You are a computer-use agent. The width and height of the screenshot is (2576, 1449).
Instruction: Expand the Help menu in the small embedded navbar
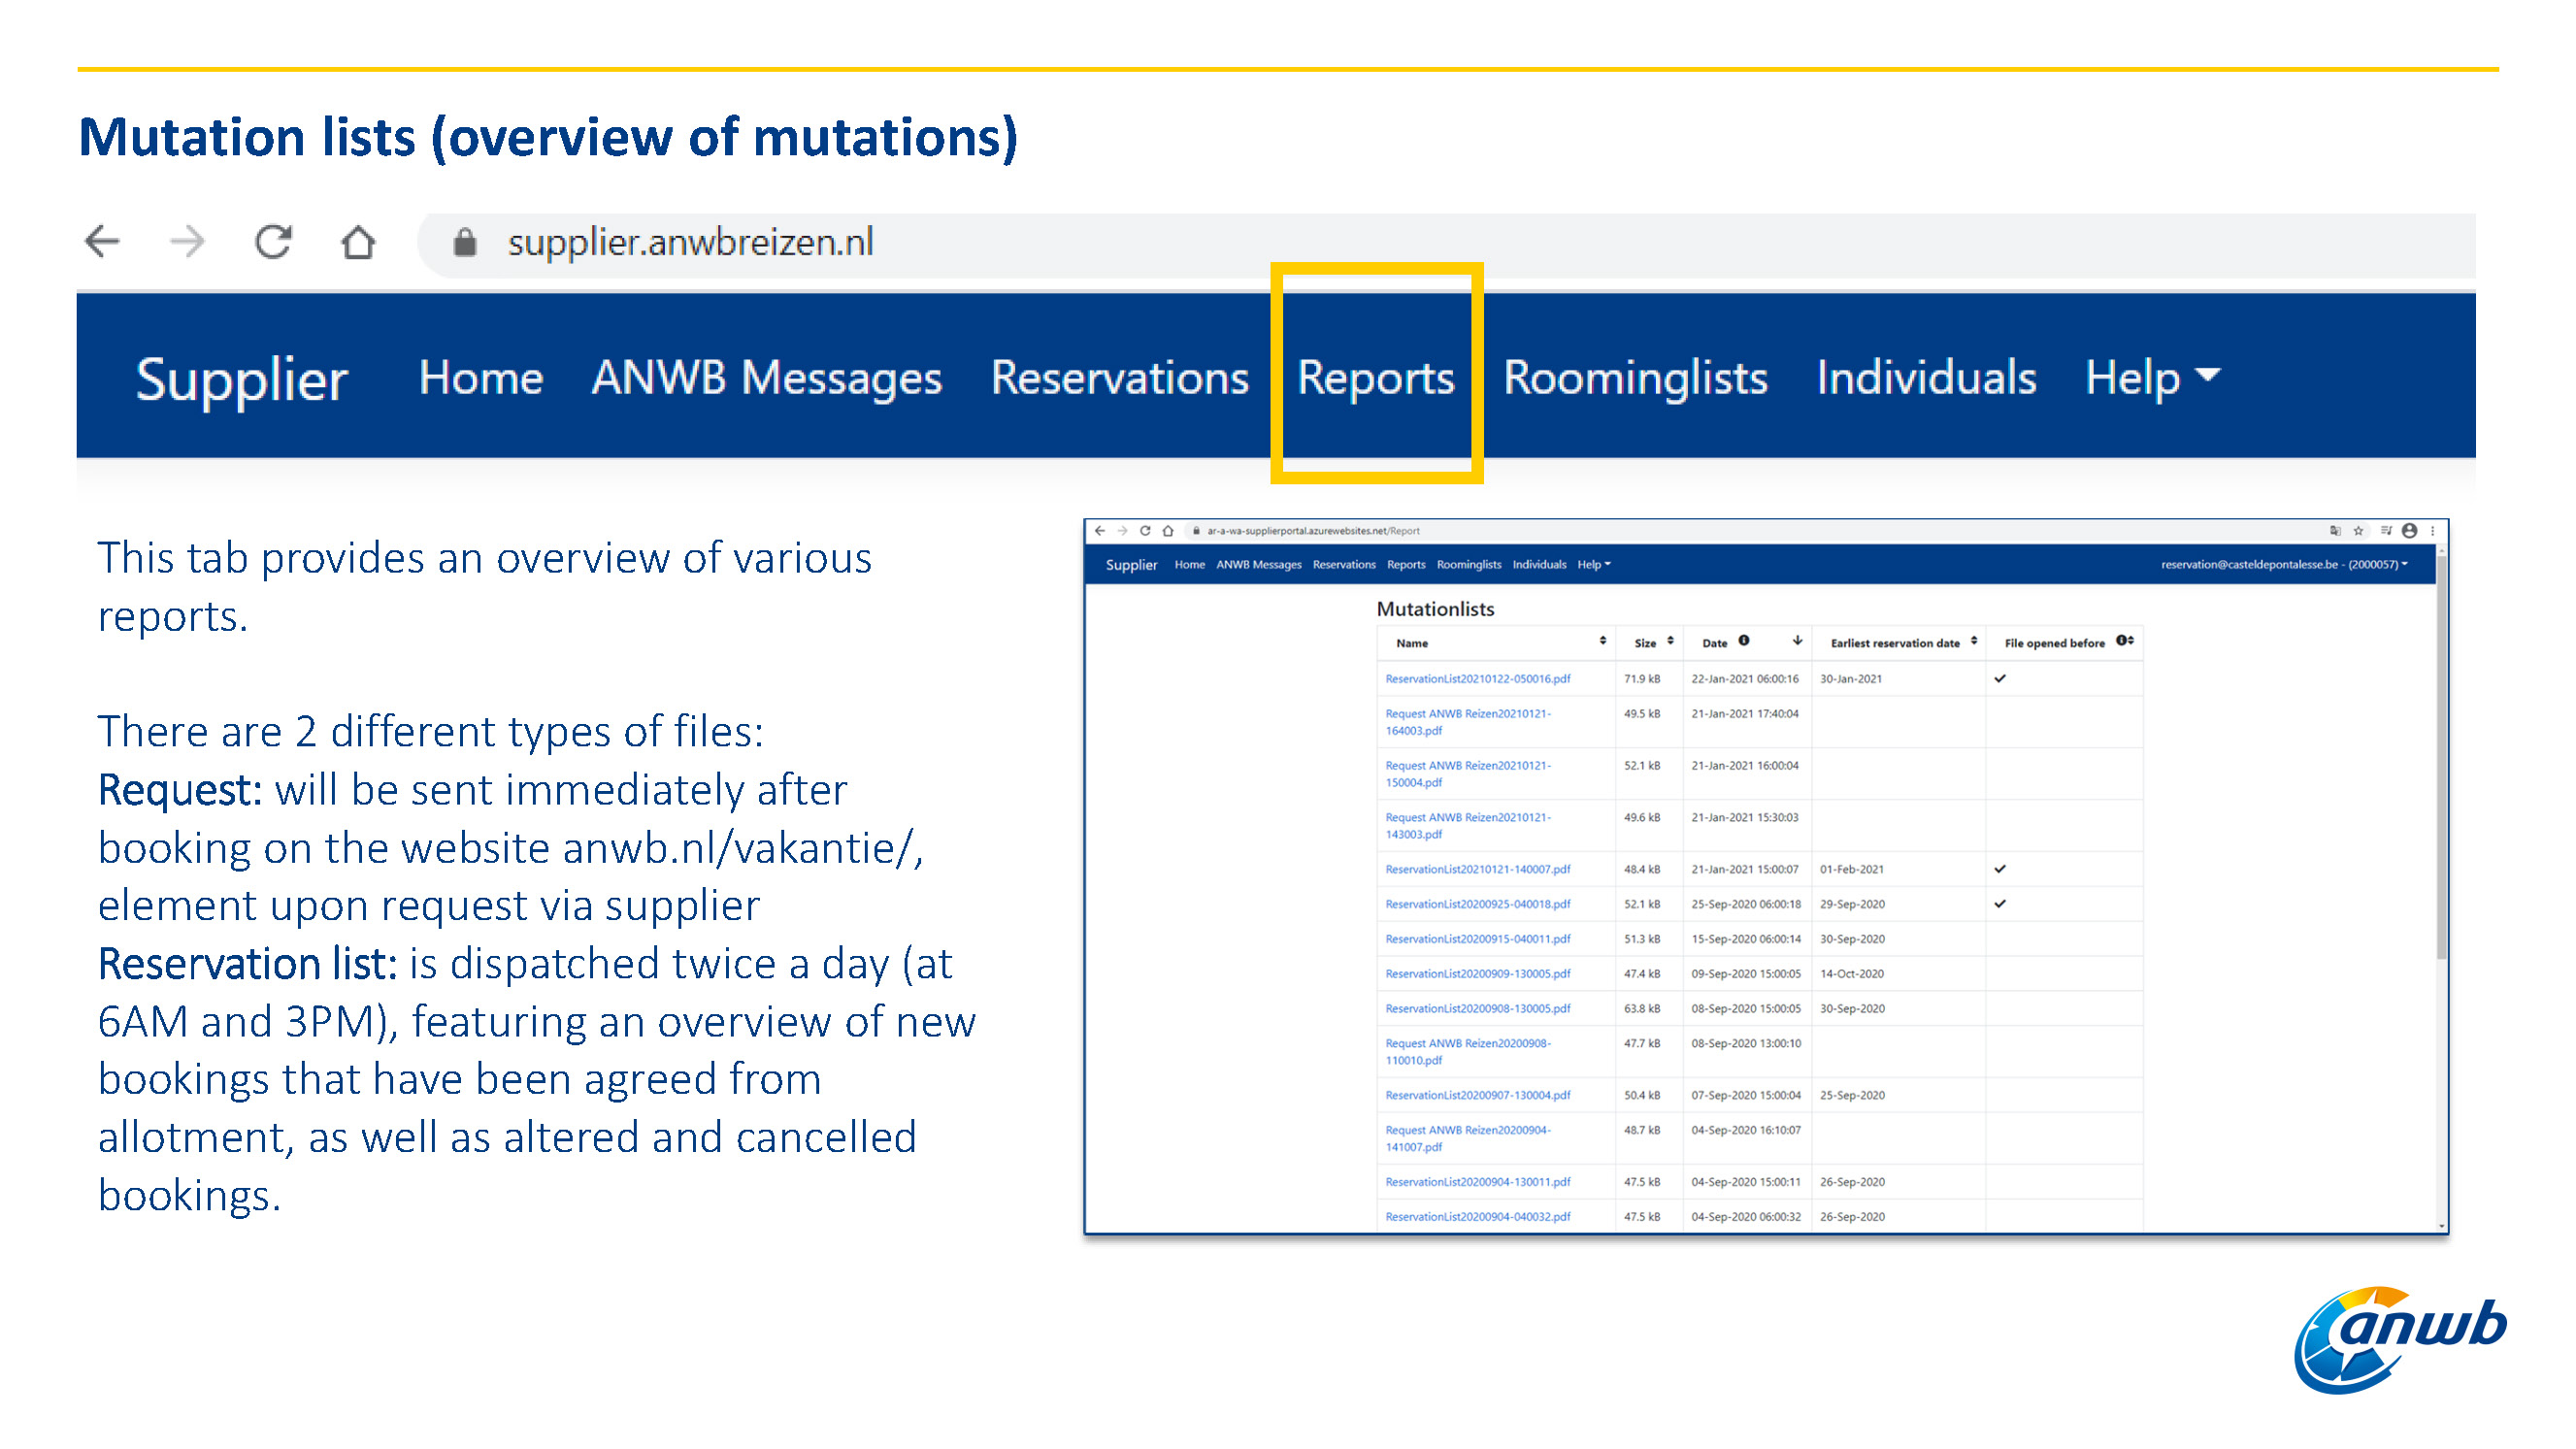[1594, 565]
